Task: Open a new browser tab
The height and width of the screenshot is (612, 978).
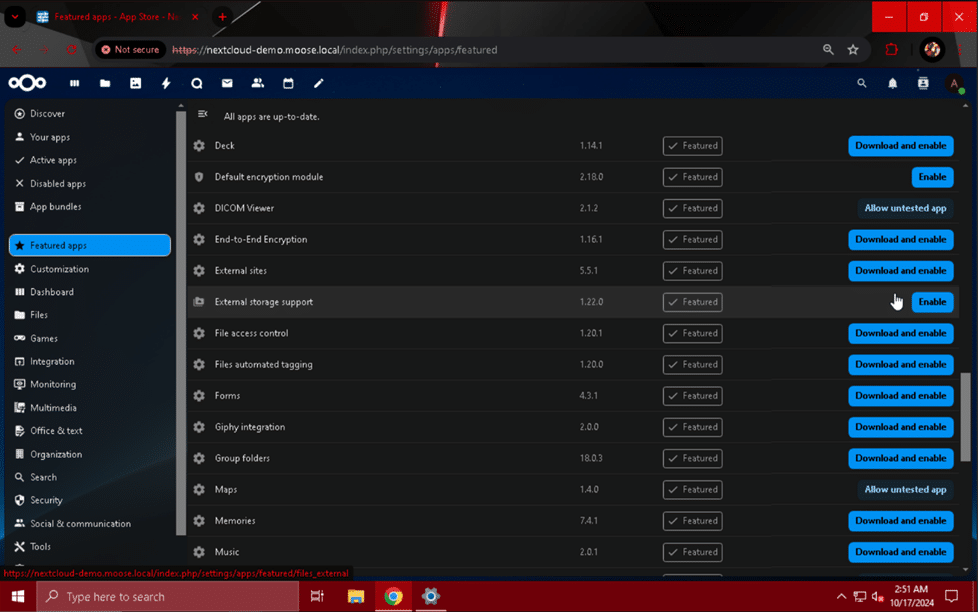Action: 222,17
